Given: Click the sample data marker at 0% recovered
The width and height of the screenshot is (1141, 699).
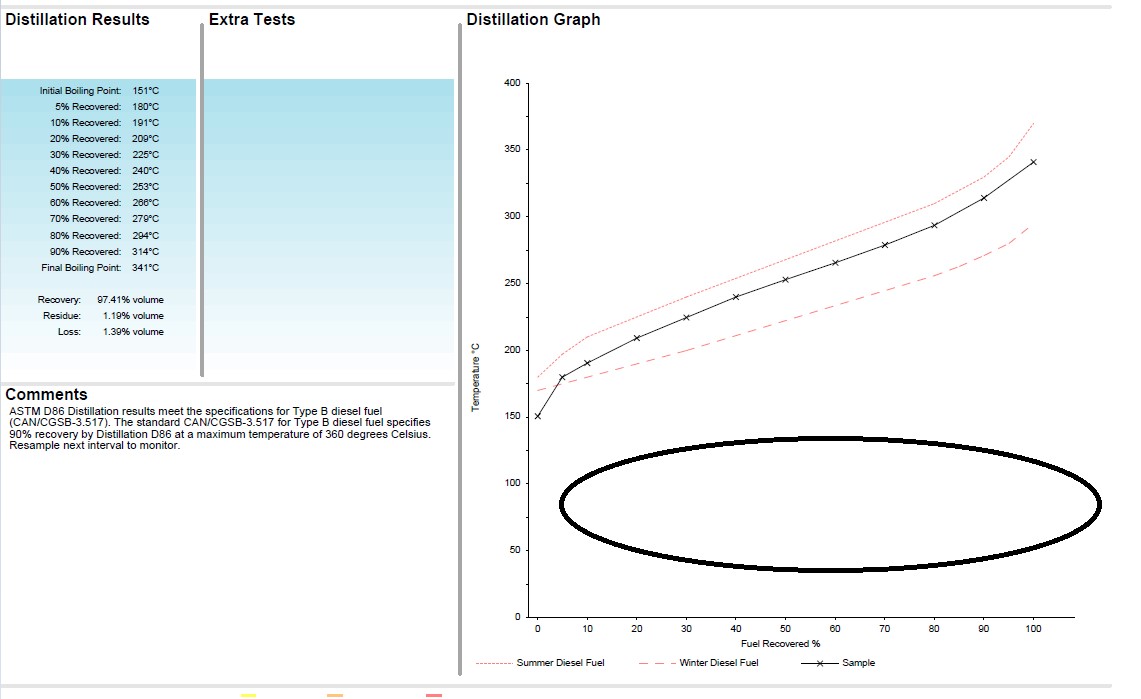Looking at the screenshot, I should pos(537,416).
